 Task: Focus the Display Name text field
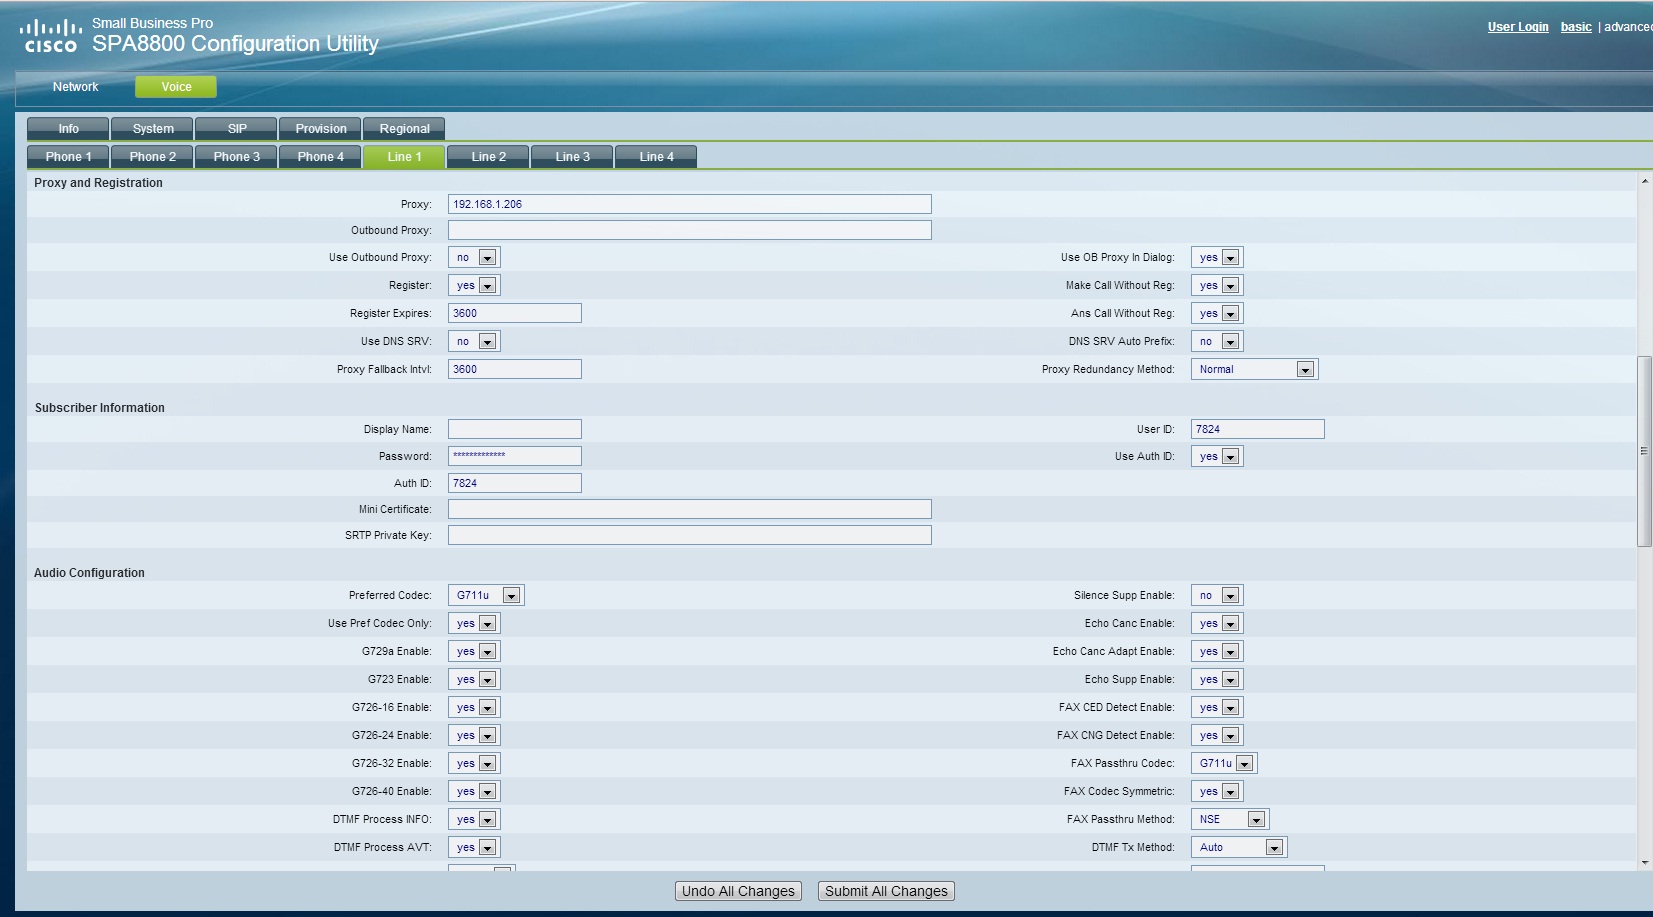point(514,429)
